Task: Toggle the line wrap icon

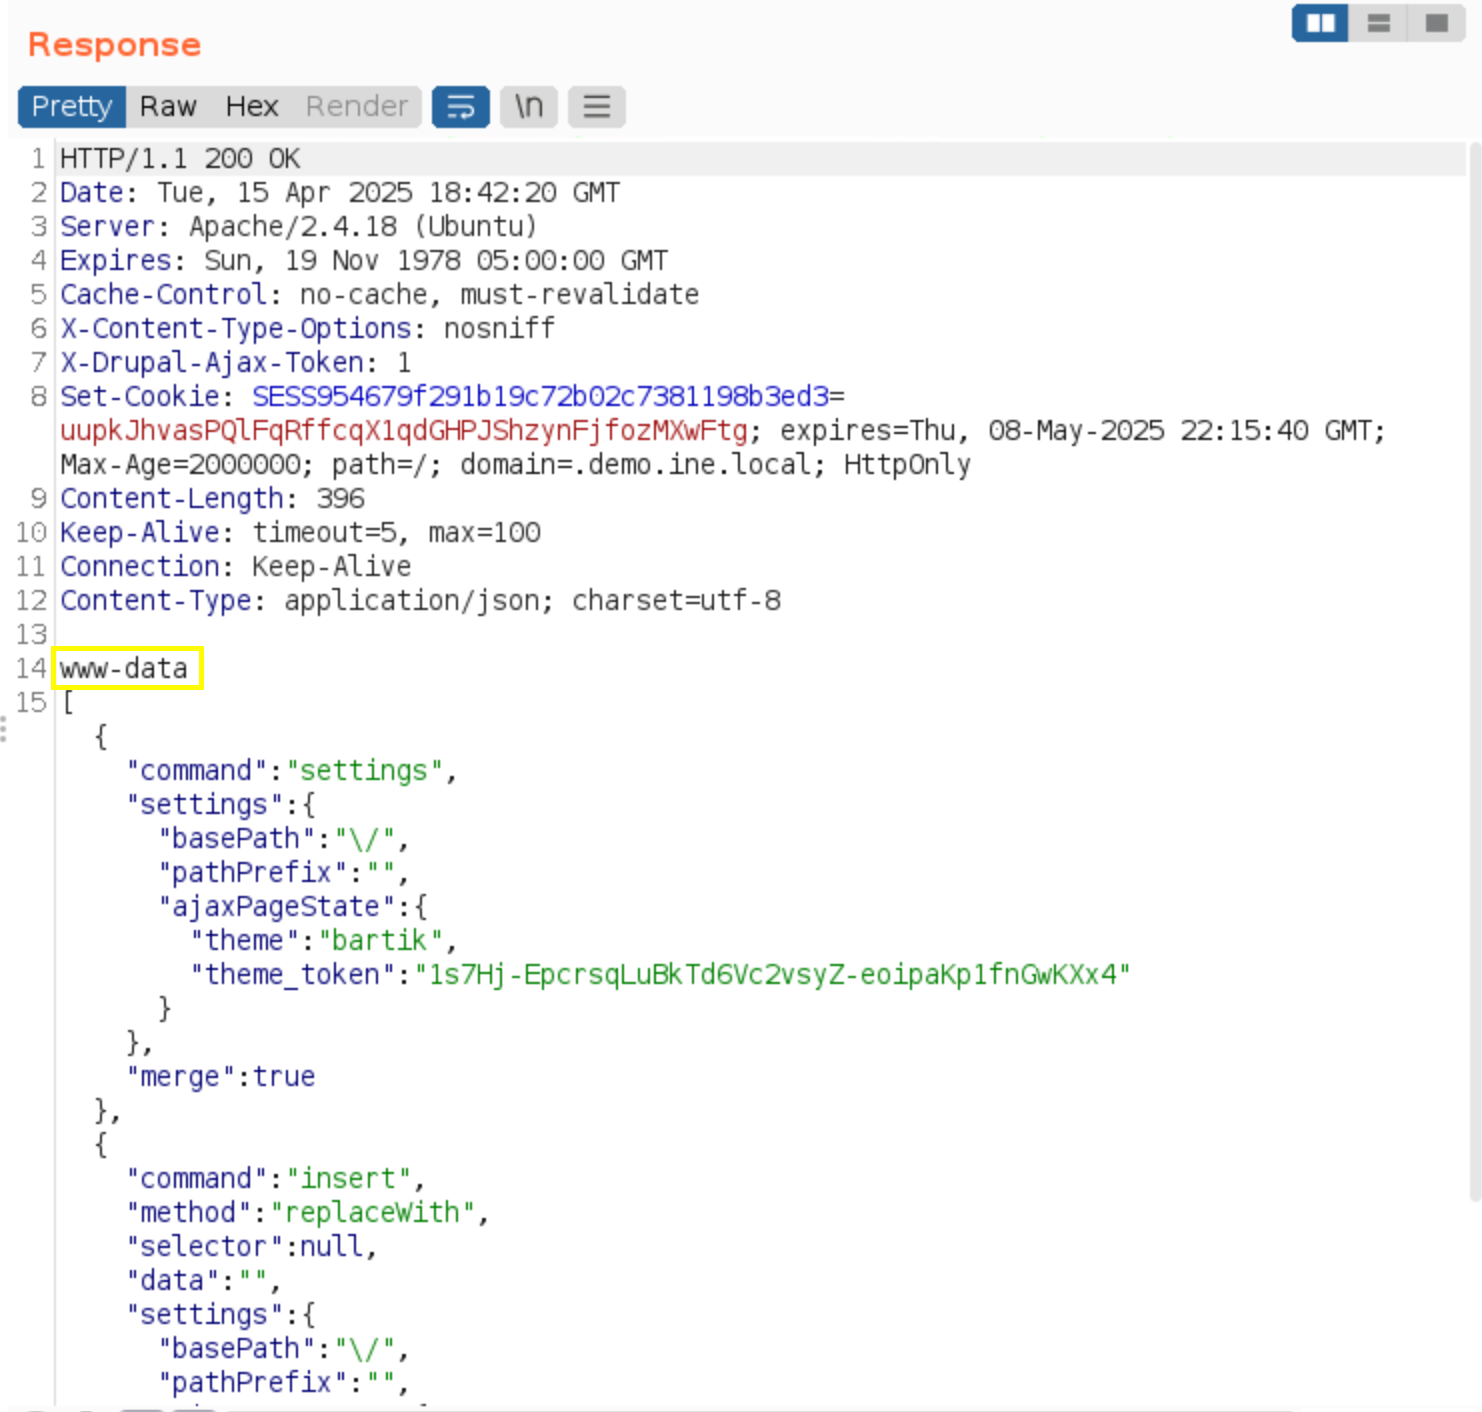Action: [460, 106]
